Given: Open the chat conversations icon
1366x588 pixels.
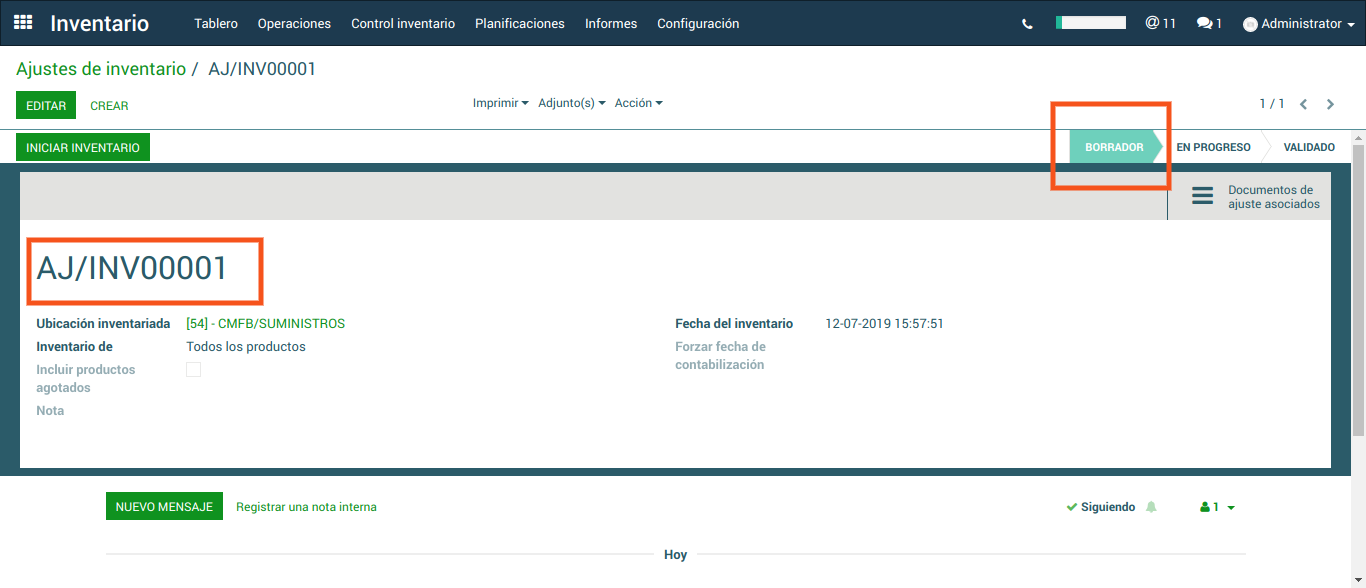Looking at the screenshot, I should coord(1209,23).
